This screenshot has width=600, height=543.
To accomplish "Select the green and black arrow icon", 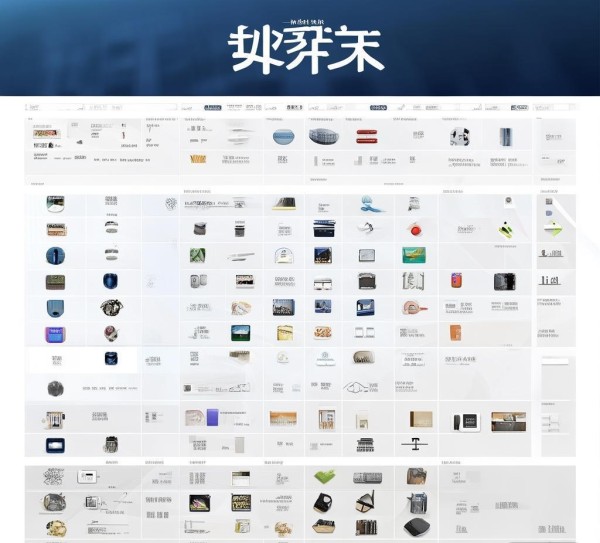I will pyautogui.click(x=506, y=229).
